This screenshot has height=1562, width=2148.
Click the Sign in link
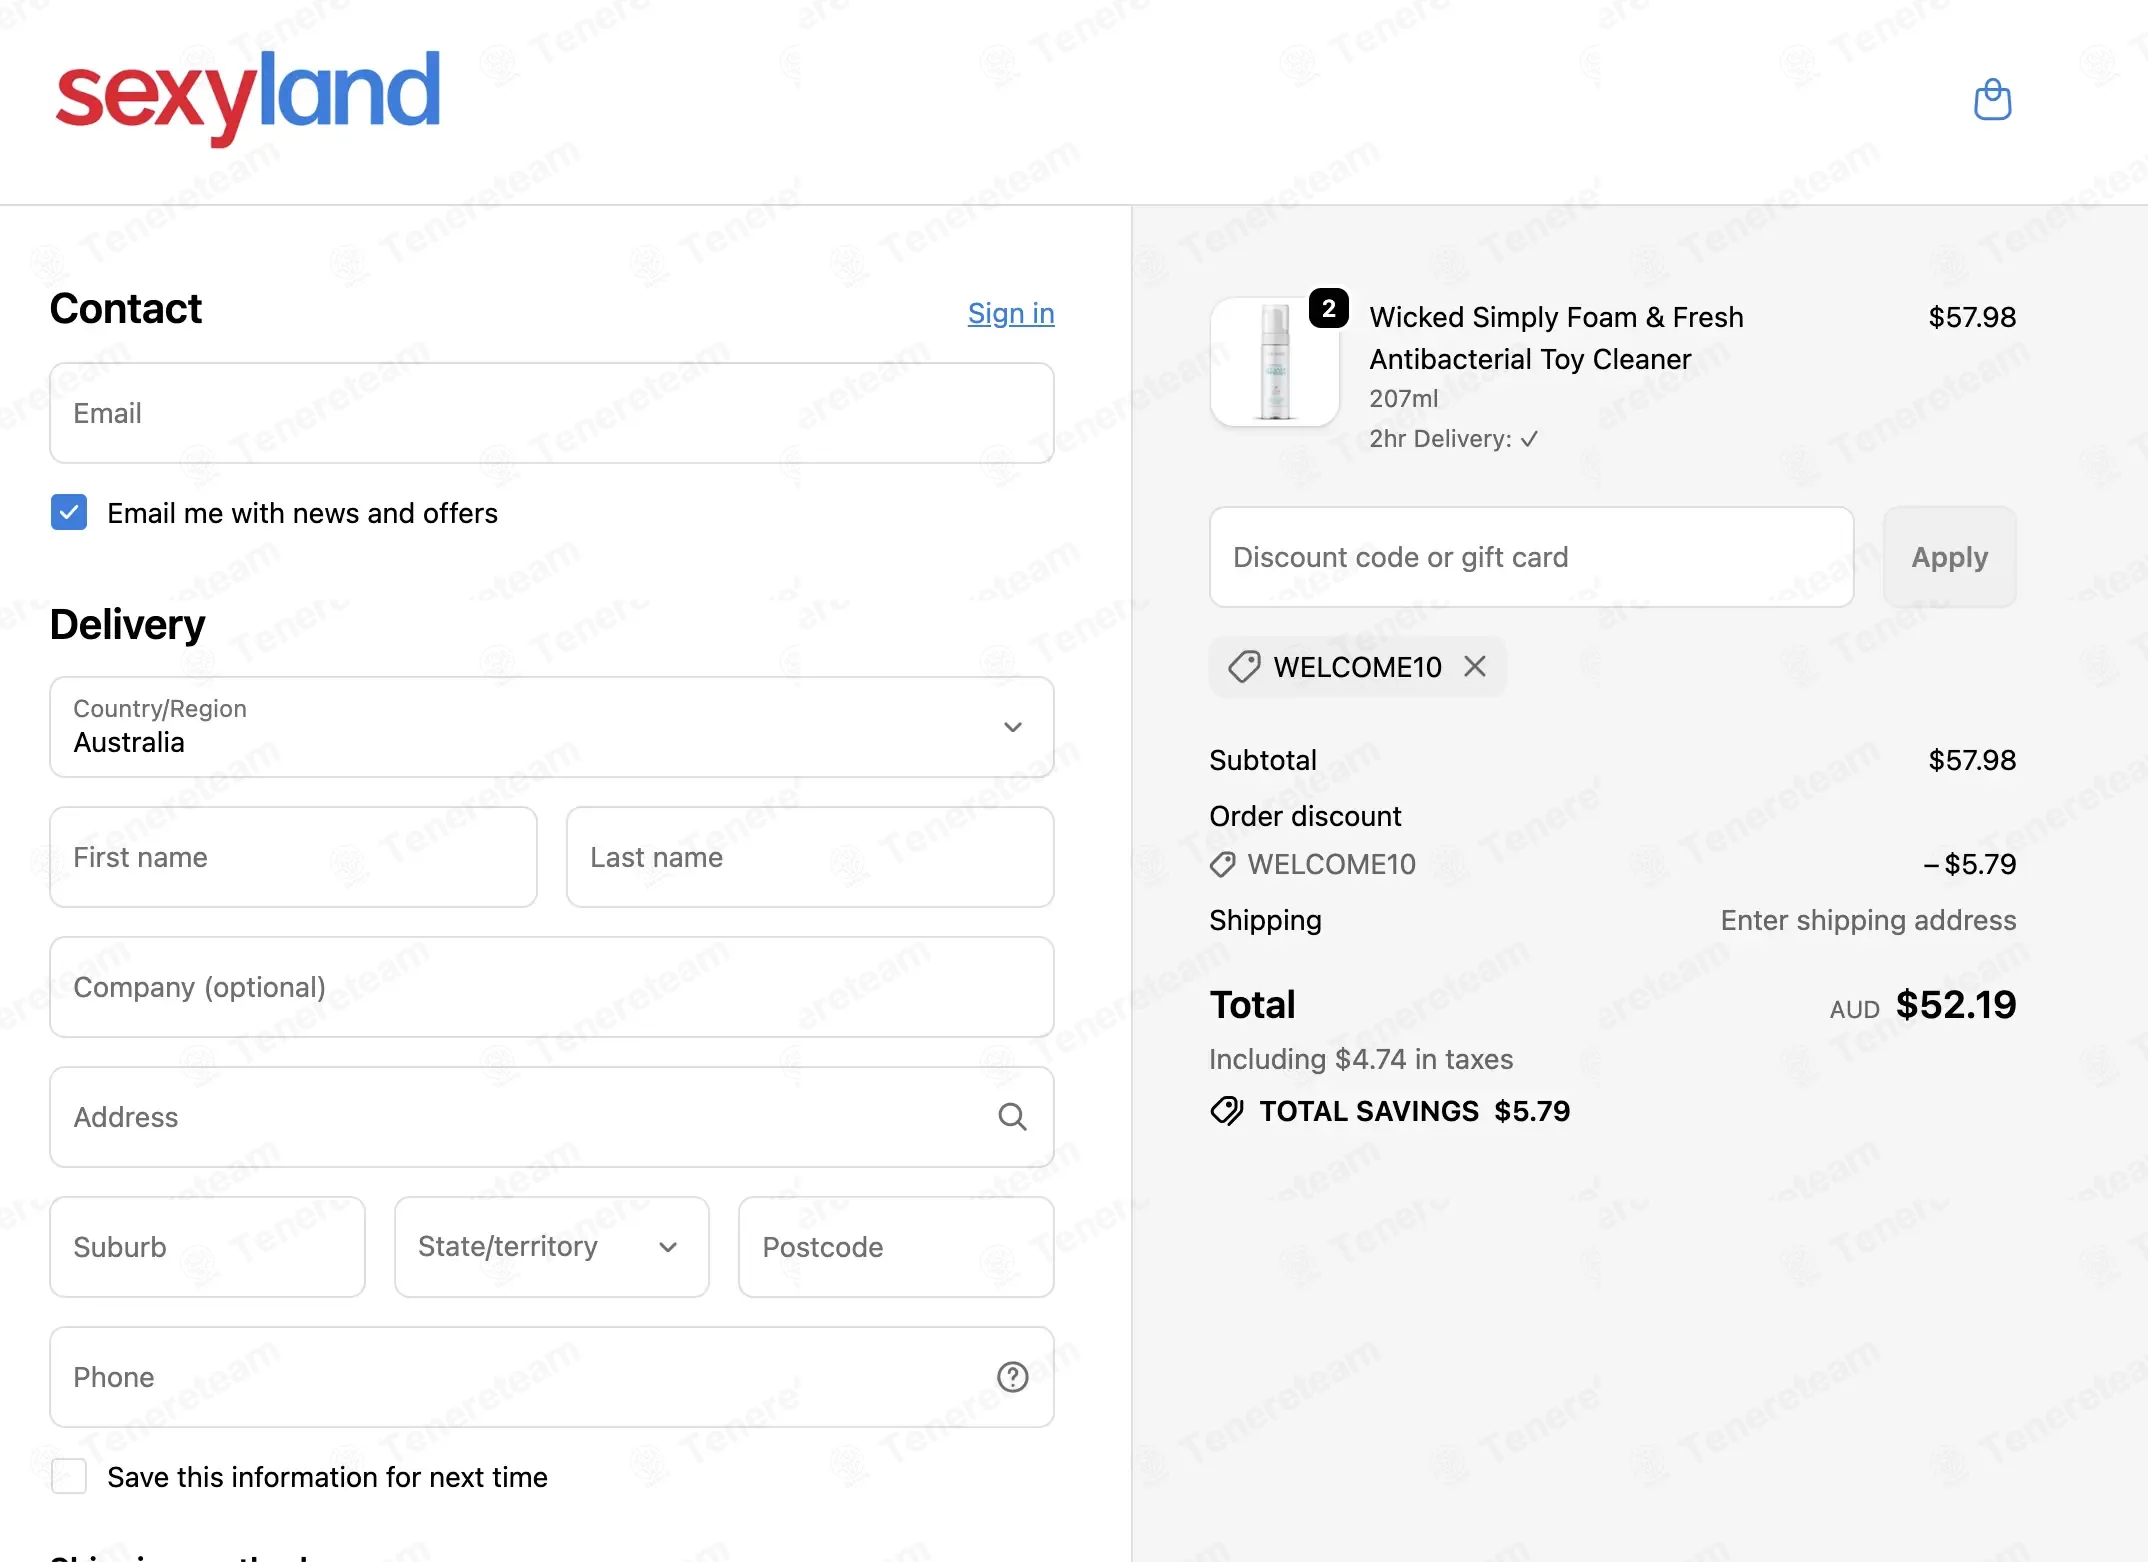pyautogui.click(x=1011, y=313)
